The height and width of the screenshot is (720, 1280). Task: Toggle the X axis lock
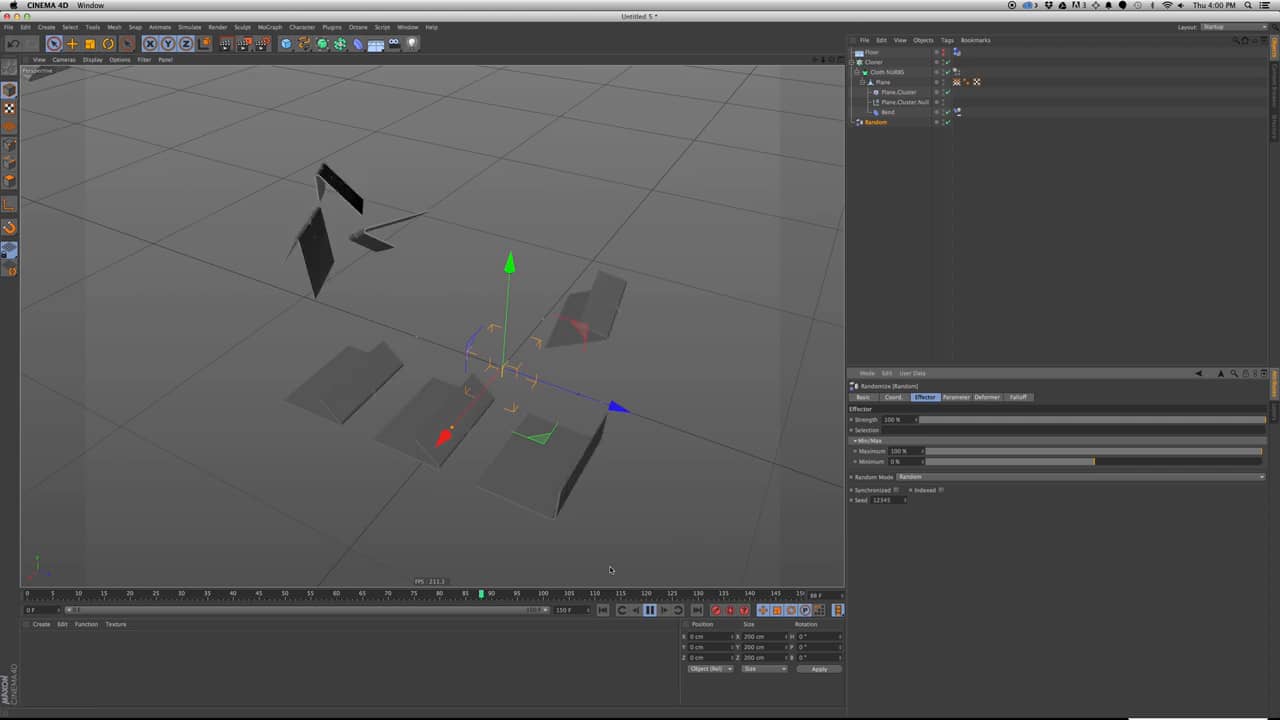[x=150, y=44]
